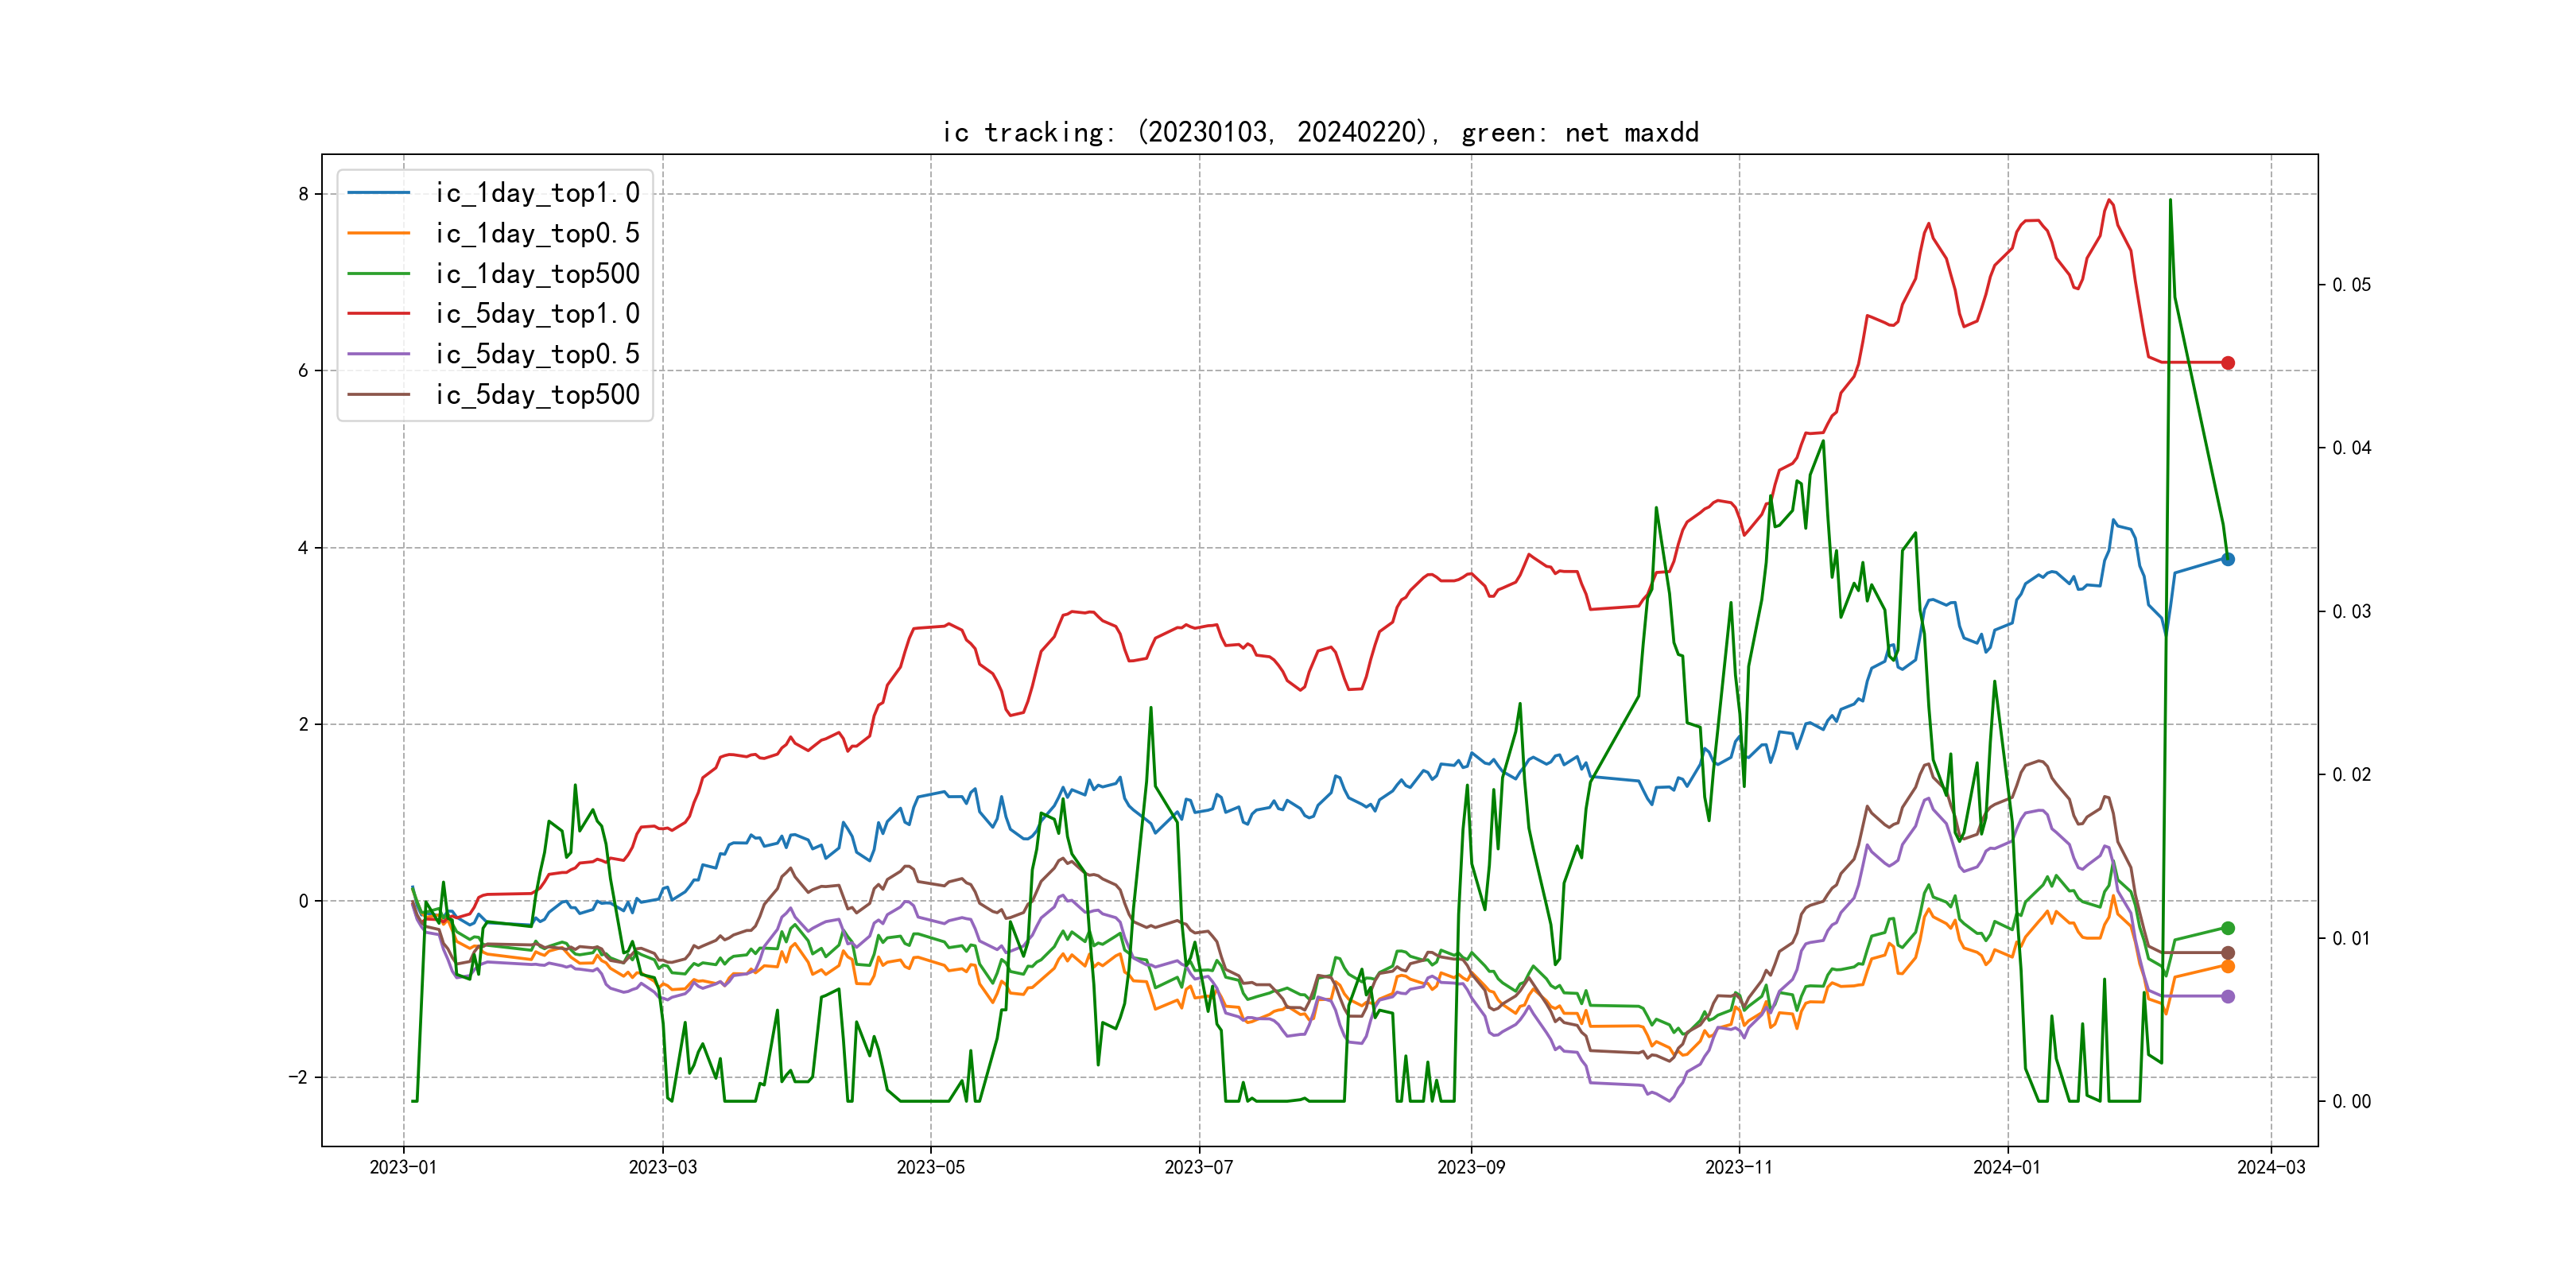Click the light green endpoint dot marker
This screenshot has width=2576, height=1288.
[x=2228, y=928]
